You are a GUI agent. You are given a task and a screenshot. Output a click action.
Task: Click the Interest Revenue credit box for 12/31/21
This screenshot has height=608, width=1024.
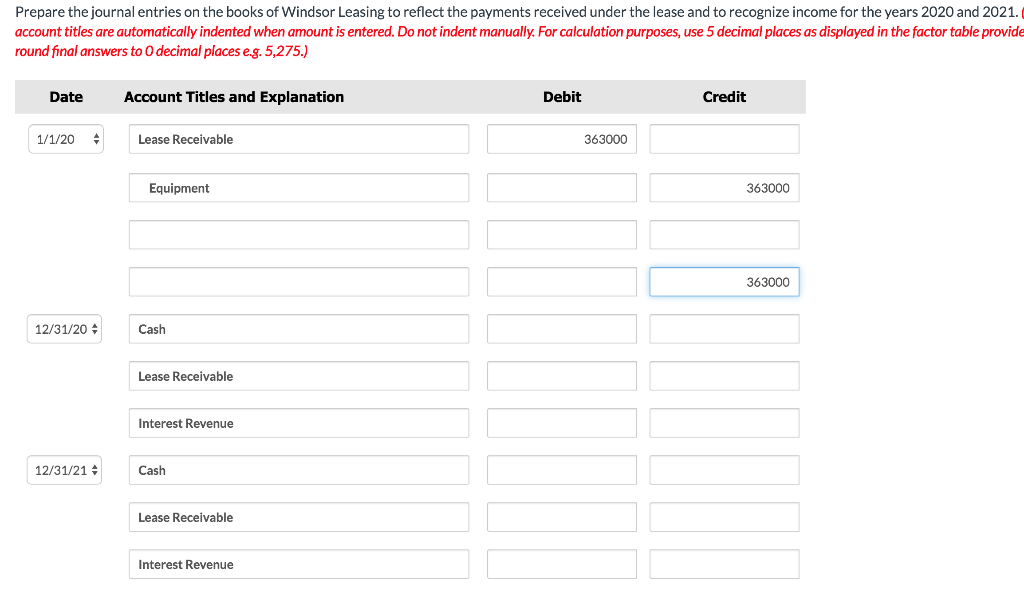coord(723,564)
